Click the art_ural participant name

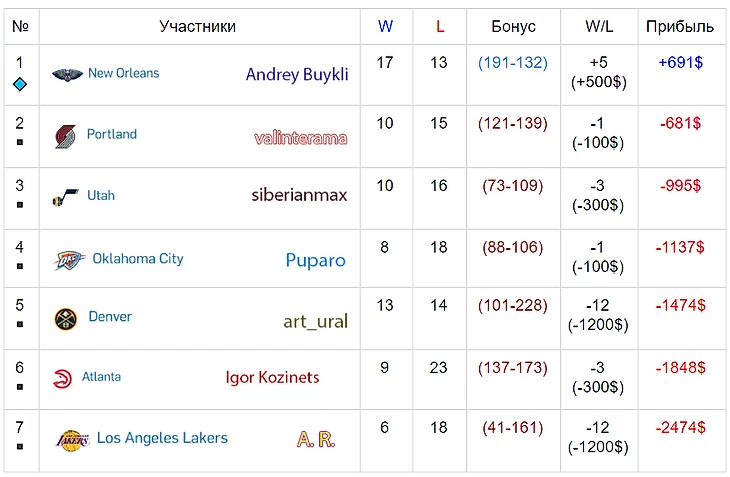tap(315, 321)
